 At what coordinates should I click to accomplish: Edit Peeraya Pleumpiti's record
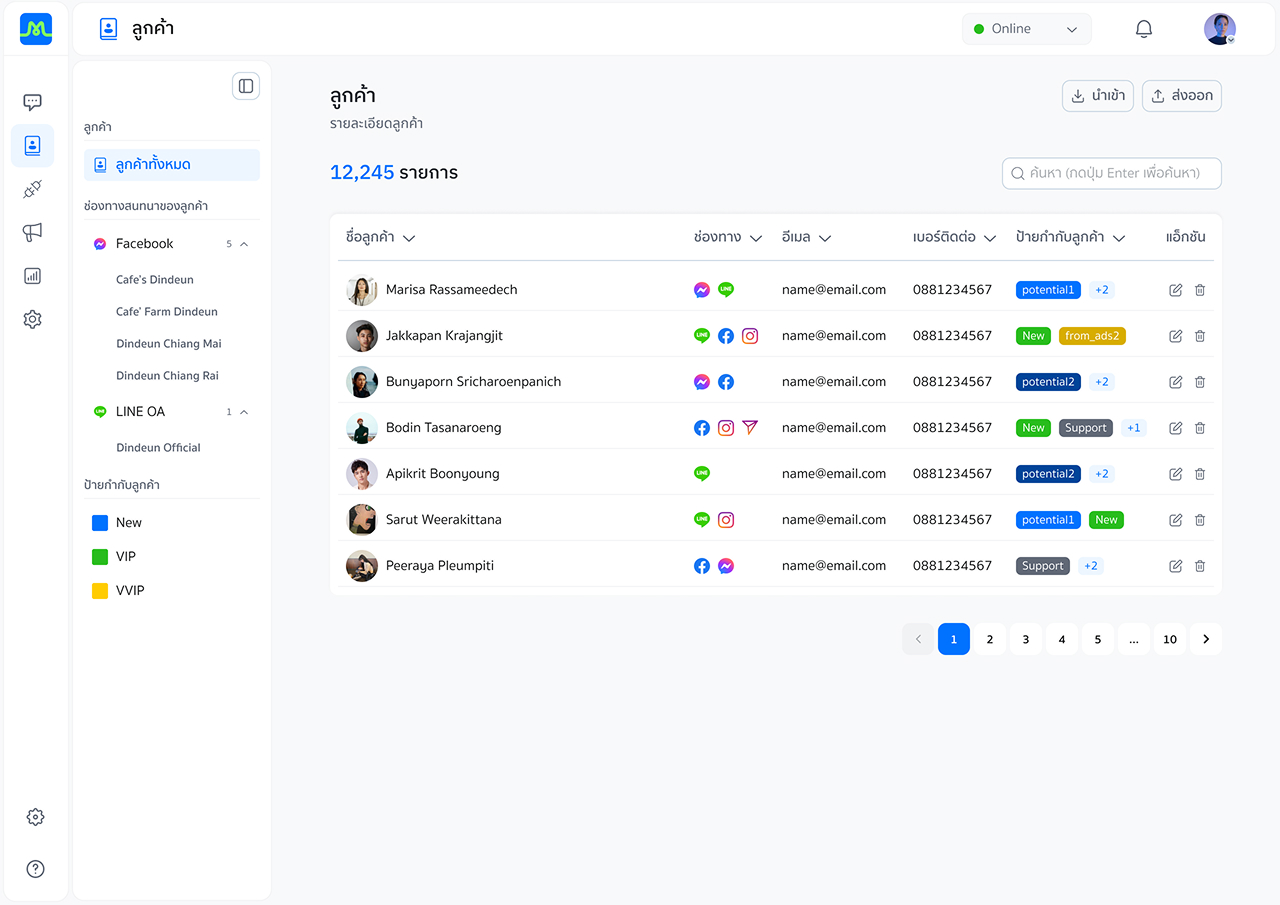pyautogui.click(x=1176, y=566)
